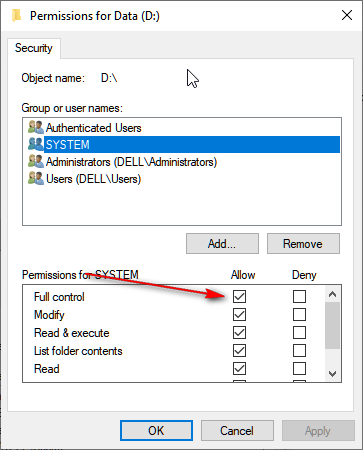Click the Administrators group icon
The height and width of the screenshot is (450, 363).
click(36, 162)
